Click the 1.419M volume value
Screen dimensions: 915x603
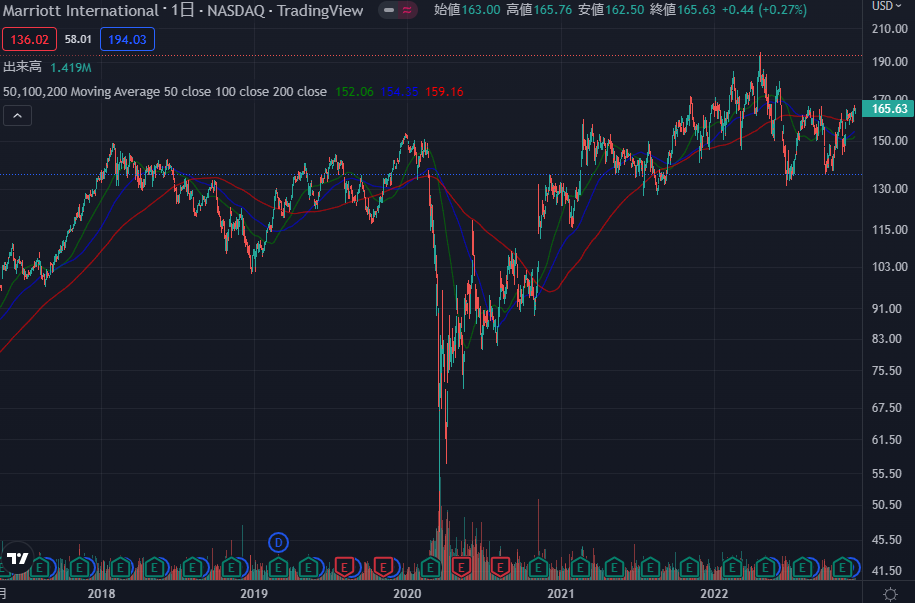pos(71,68)
